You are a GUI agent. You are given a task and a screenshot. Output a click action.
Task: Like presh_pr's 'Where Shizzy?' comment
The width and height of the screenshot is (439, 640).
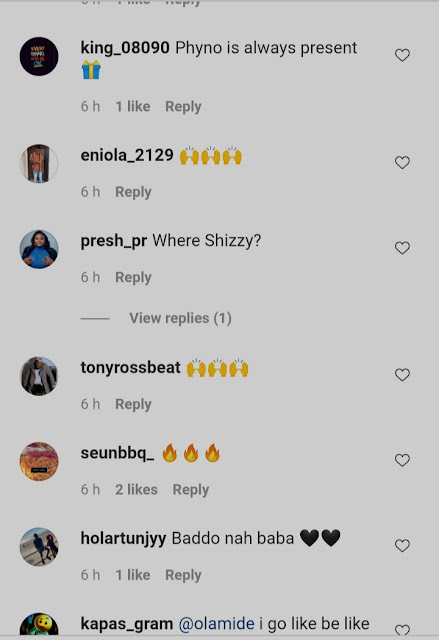(402, 248)
